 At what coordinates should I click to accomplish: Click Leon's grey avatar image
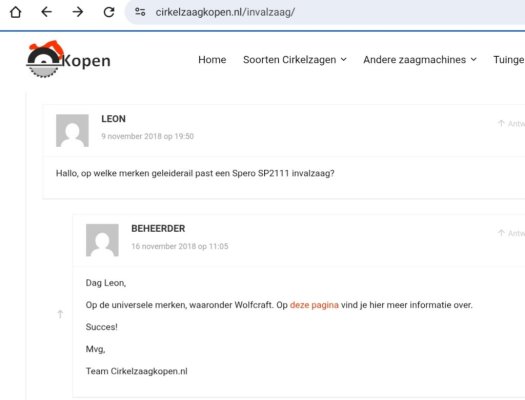coord(72,131)
